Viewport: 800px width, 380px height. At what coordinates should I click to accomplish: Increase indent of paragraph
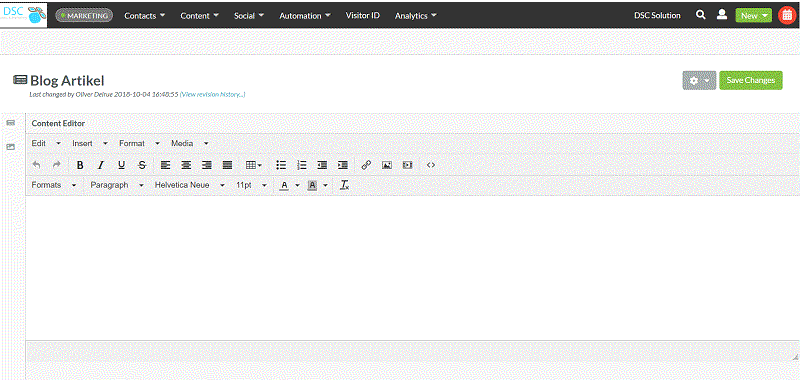point(343,165)
